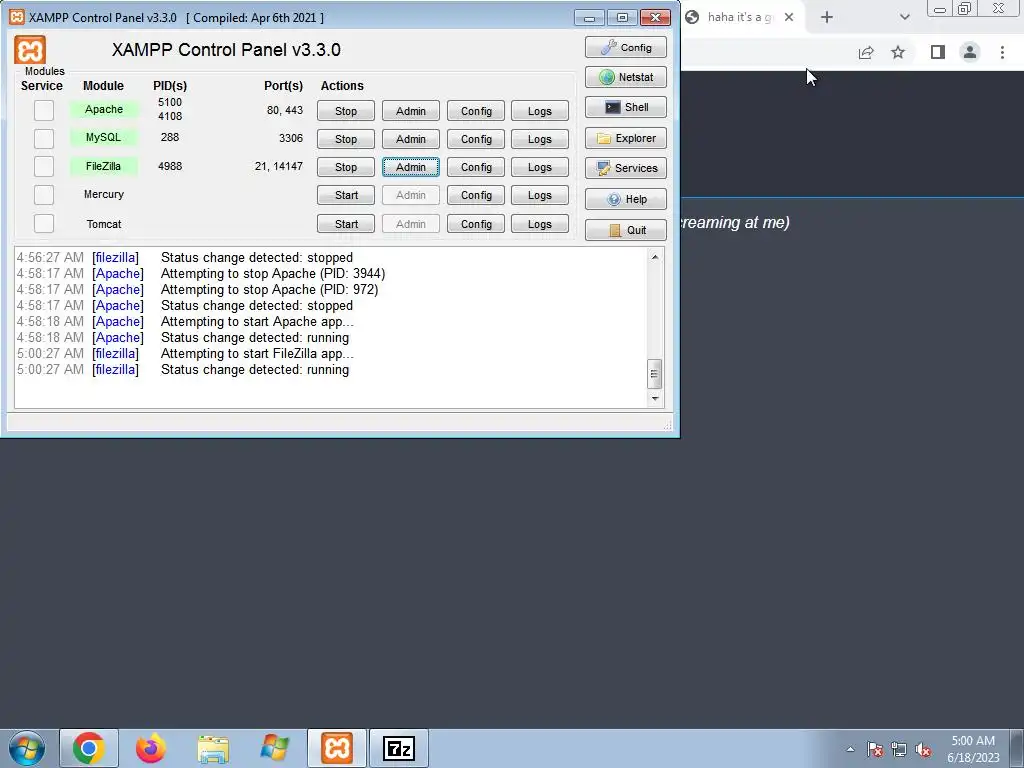This screenshot has width=1024, height=768.
Task: Open the Windows Start menu
Action: (27, 748)
